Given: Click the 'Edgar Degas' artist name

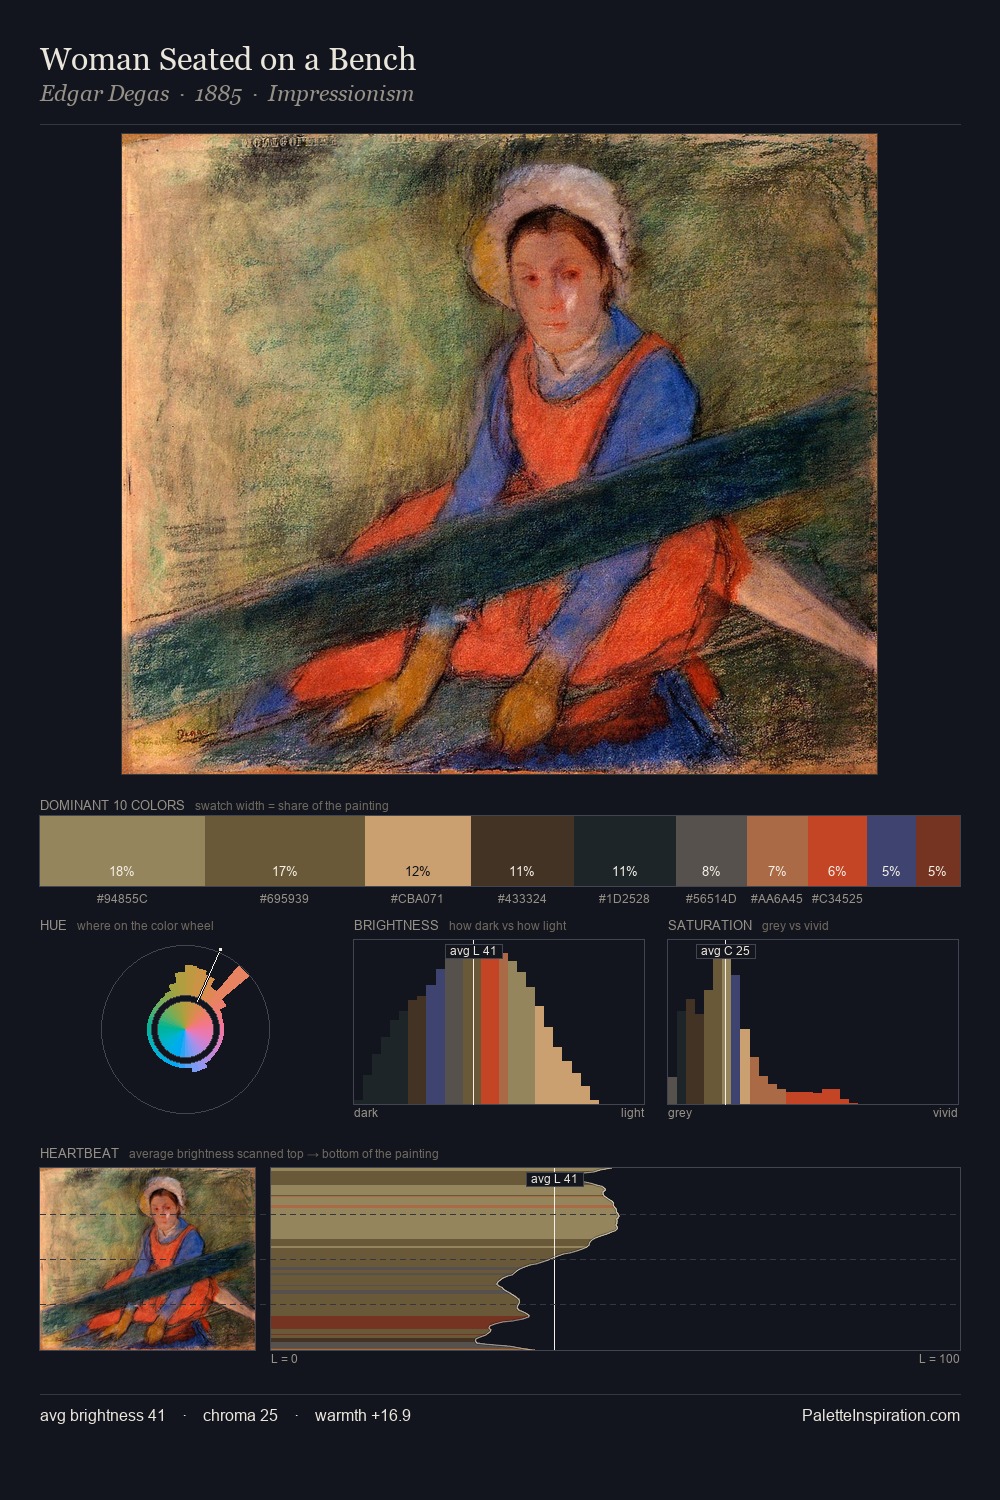Looking at the screenshot, I should click(105, 94).
